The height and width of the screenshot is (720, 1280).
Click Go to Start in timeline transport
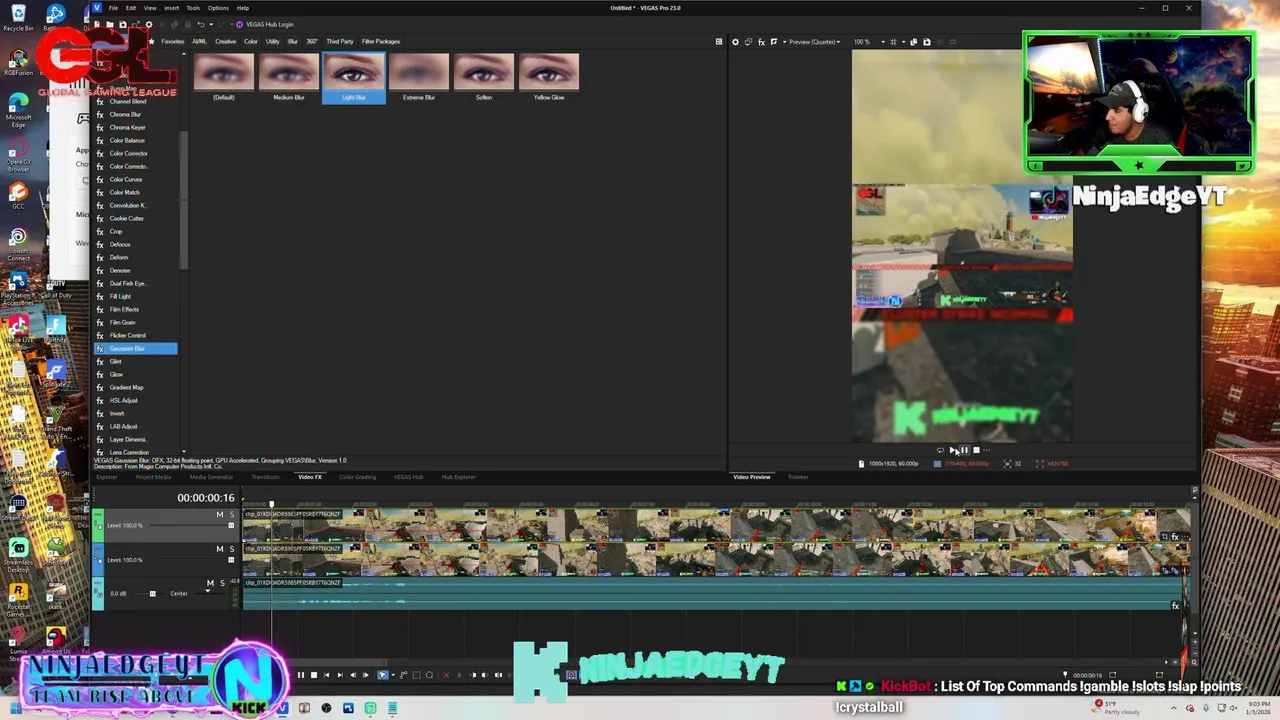(x=326, y=675)
